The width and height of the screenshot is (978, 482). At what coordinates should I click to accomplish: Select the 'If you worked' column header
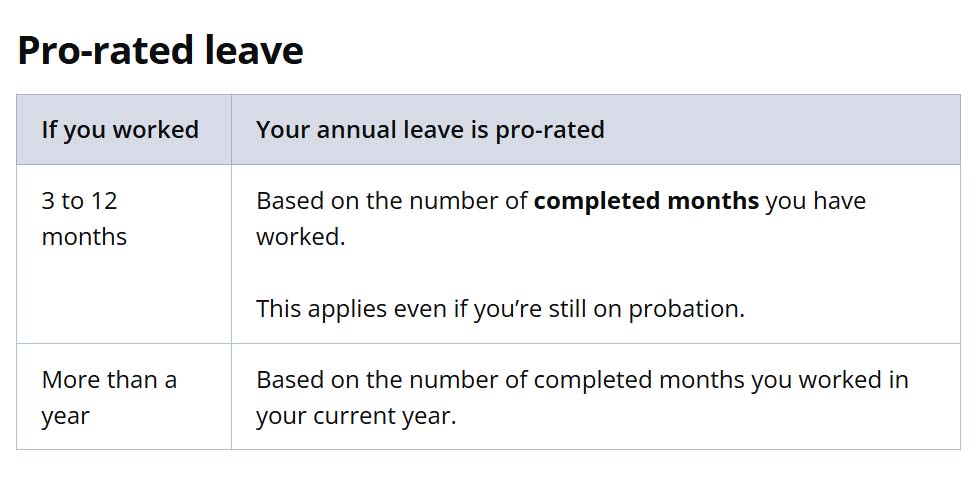click(120, 130)
